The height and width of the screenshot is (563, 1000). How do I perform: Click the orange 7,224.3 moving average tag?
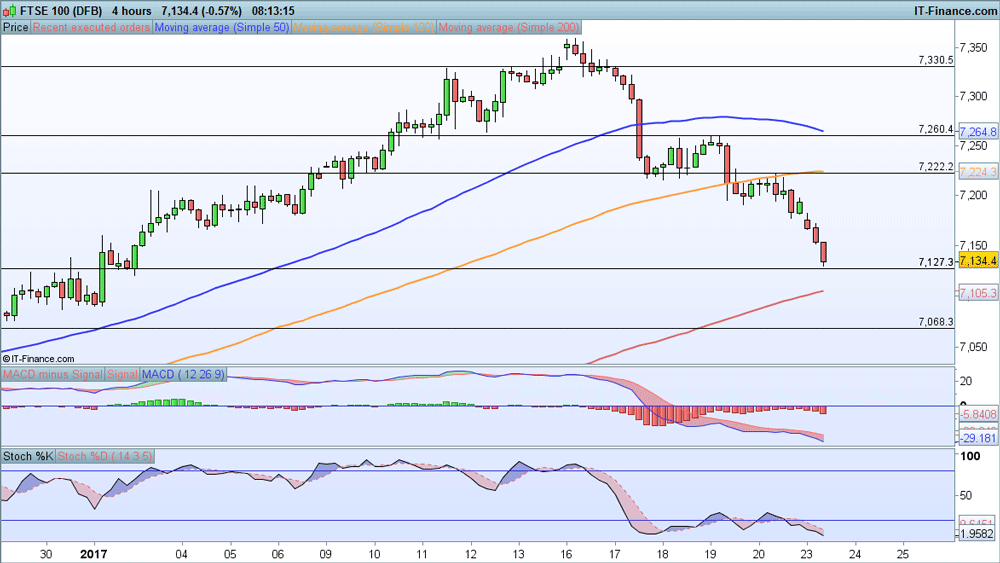[x=978, y=172]
